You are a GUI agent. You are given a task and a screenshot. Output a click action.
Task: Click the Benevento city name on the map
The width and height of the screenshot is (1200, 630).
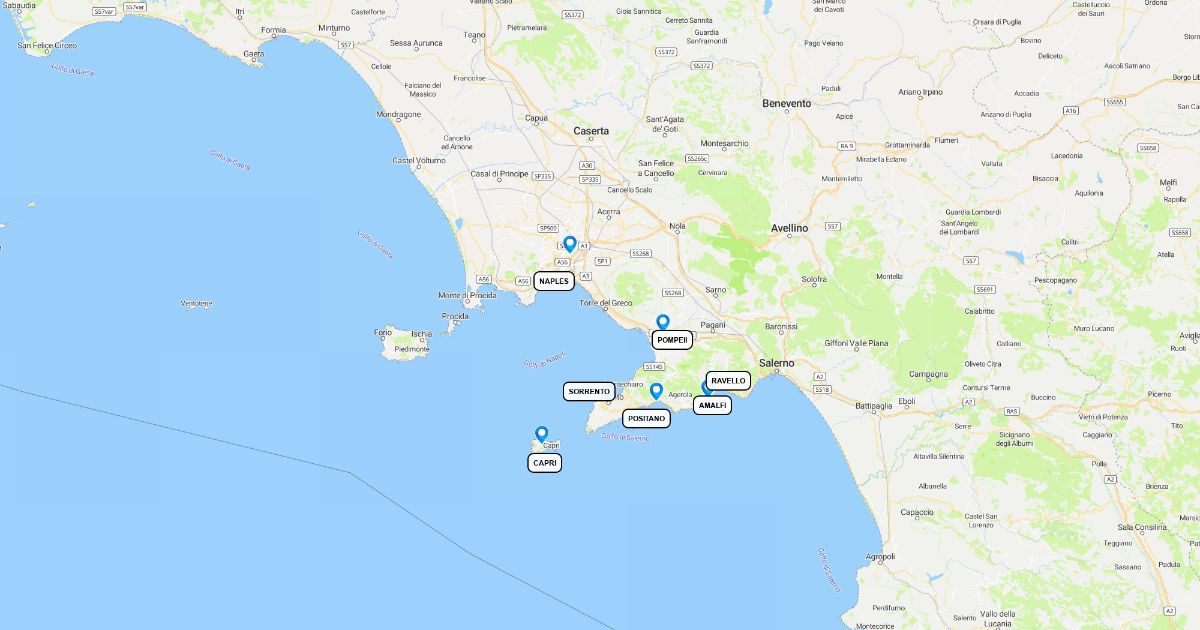click(x=787, y=103)
